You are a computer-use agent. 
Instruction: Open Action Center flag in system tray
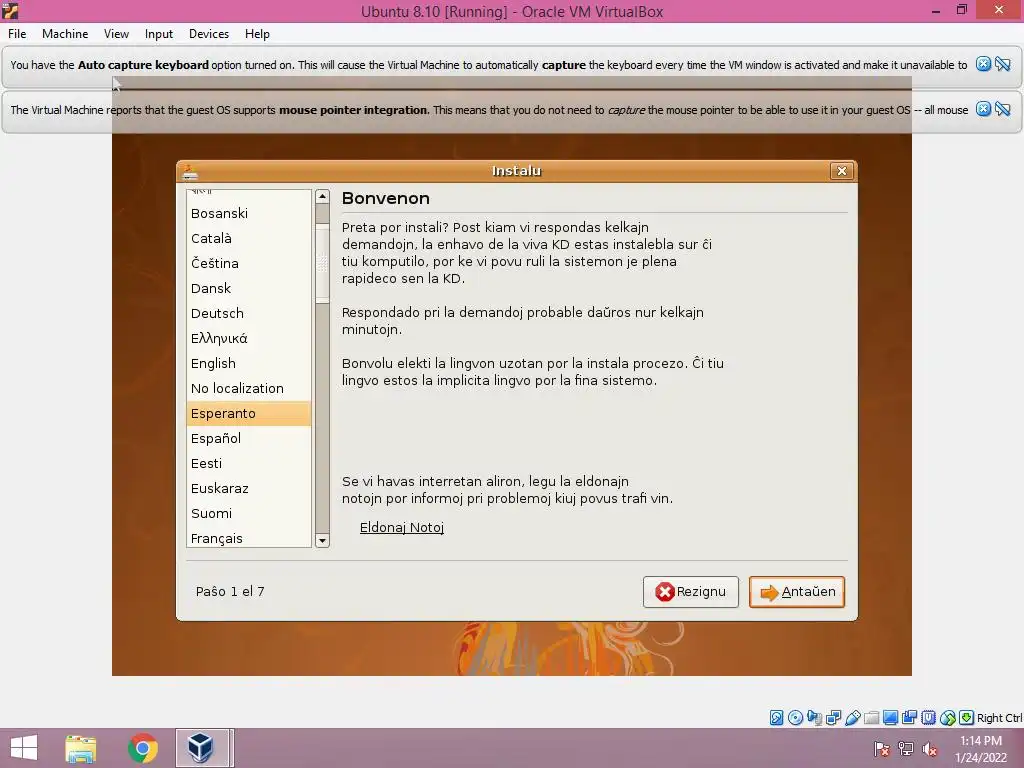pos(882,749)
